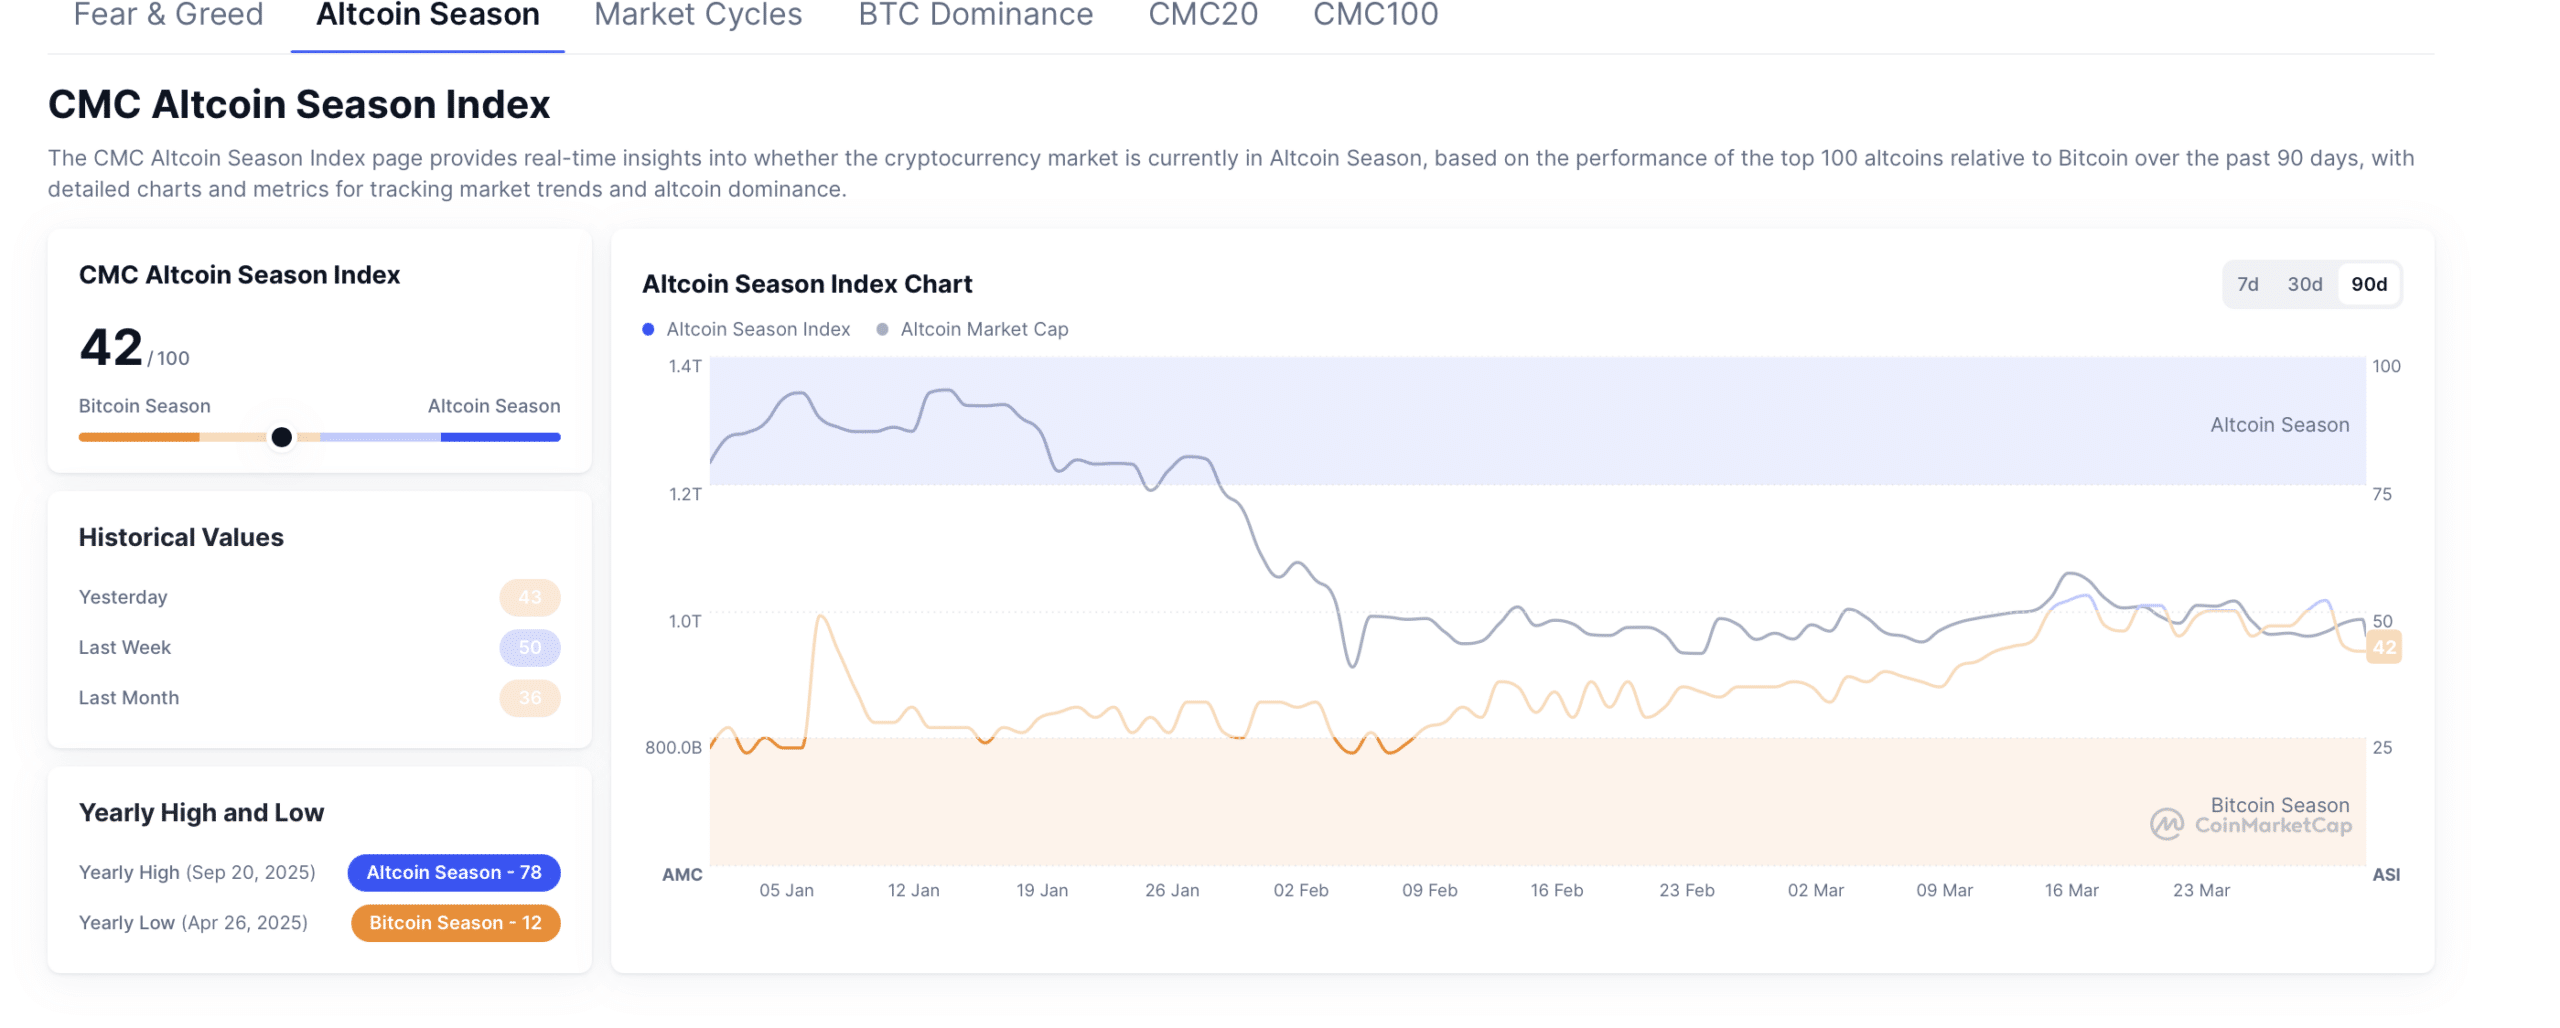Select the 7d chart time range
This screenshot has width=2560, height=1028.
pyautogui.click(x=2248, y=284)
